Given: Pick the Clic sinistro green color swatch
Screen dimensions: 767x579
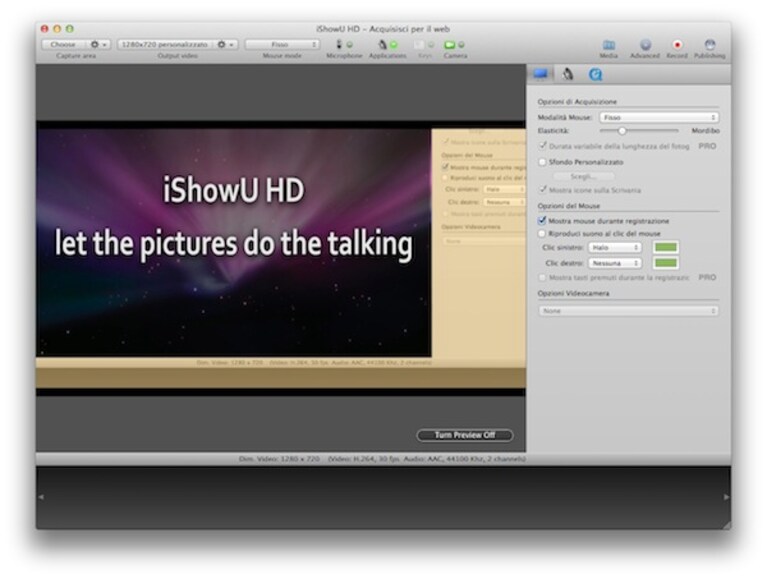Looking at the screenshot, I should tap(666, 247).
